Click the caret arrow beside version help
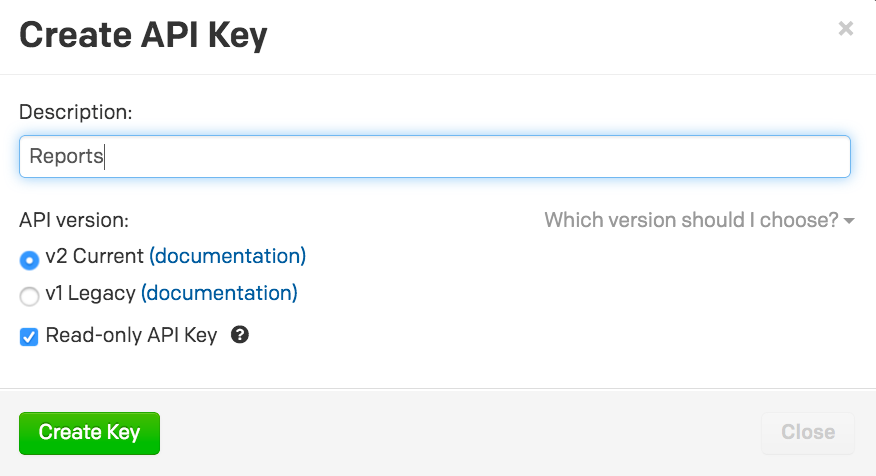Screen dimensions: 876x476 [849, 221]
